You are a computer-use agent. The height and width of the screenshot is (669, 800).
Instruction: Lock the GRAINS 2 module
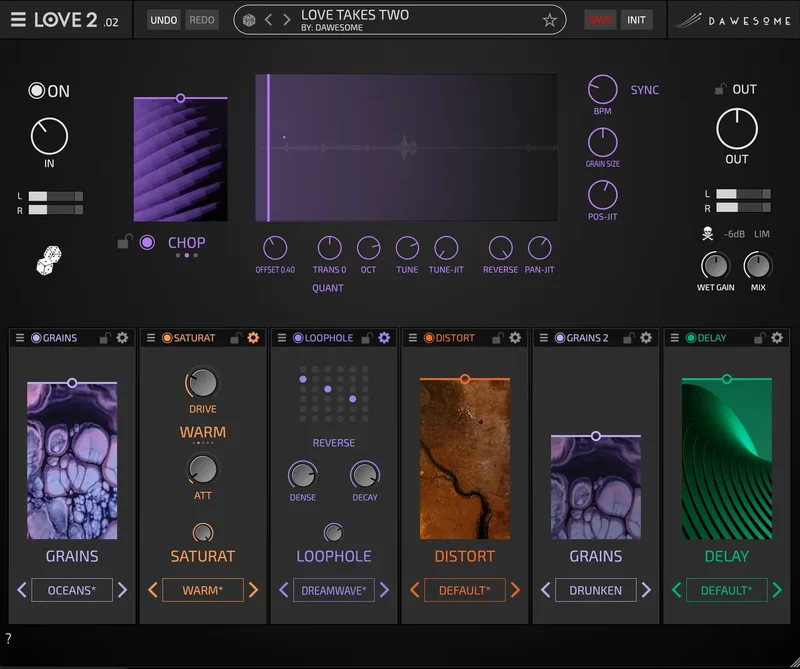click(x=629, y=338)
